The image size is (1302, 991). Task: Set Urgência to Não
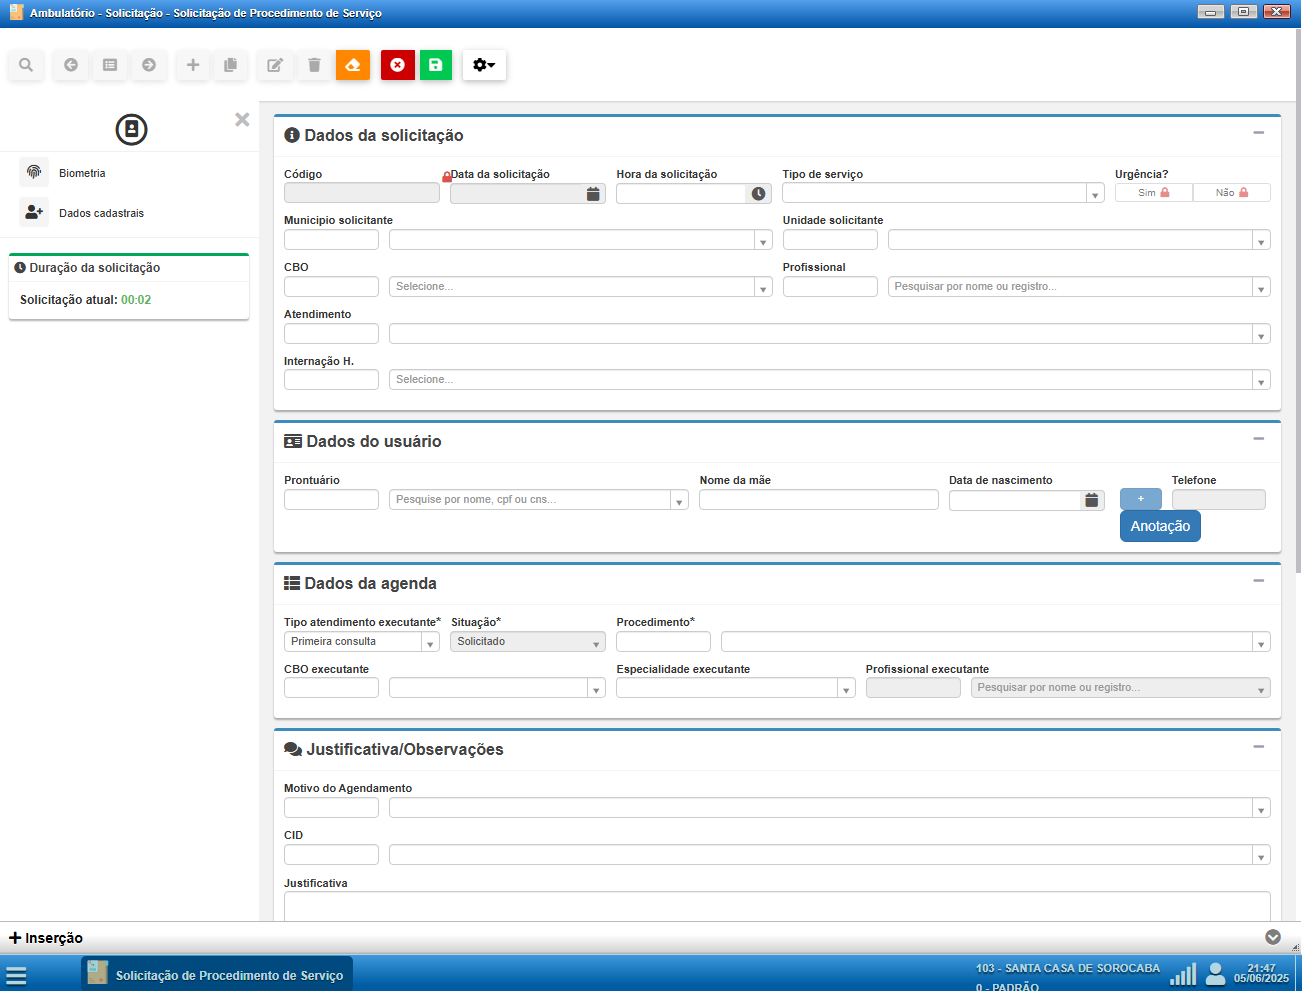pyautogui.click(x=1231, y=193)
